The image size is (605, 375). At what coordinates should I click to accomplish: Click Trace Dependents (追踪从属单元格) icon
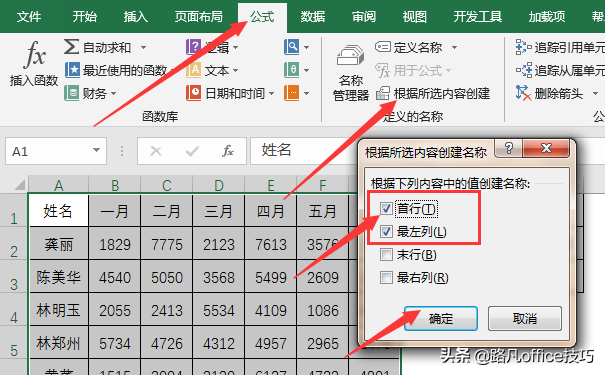tap(524, 70)
